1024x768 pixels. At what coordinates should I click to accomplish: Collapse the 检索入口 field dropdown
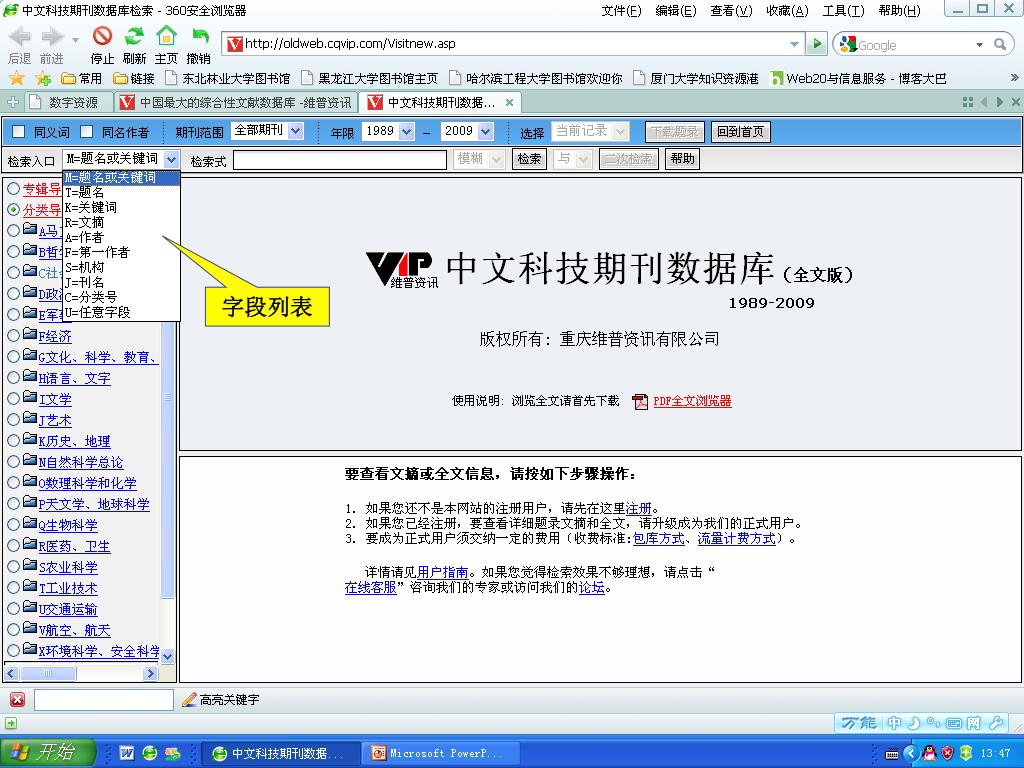pyautogui.click(x=171, y=159)
